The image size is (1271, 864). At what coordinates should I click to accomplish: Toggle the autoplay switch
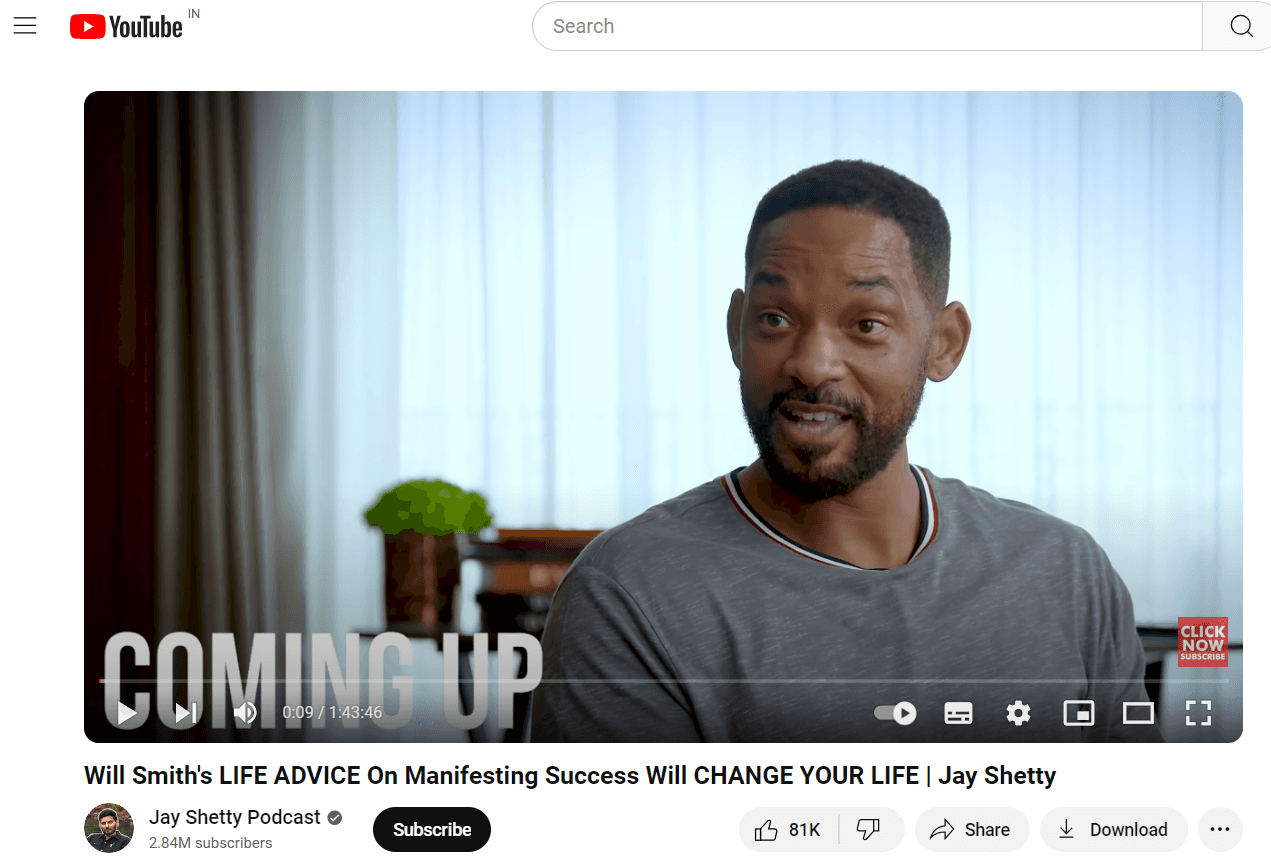pos(895,713)
